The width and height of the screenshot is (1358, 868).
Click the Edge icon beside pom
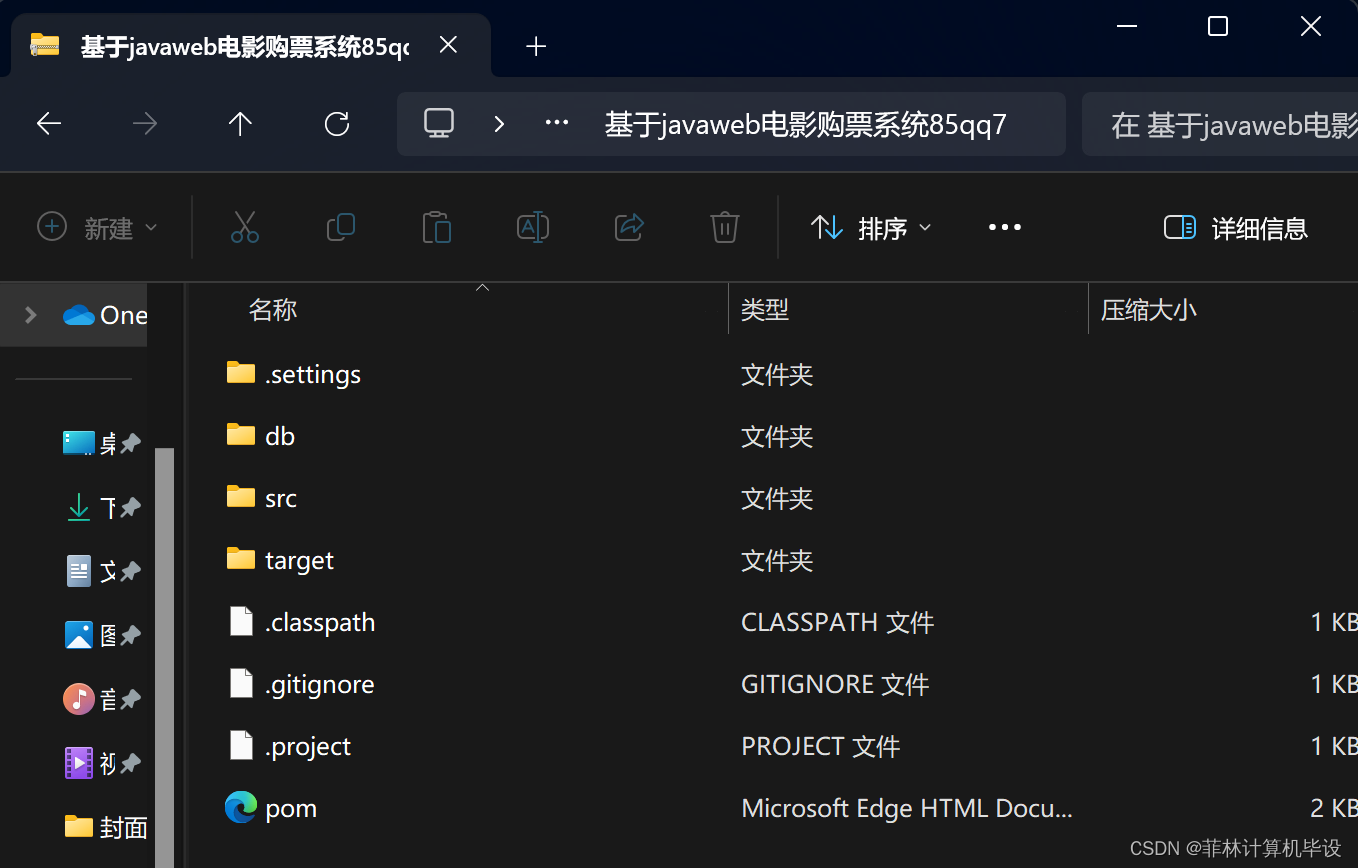(x=241, y=808)
